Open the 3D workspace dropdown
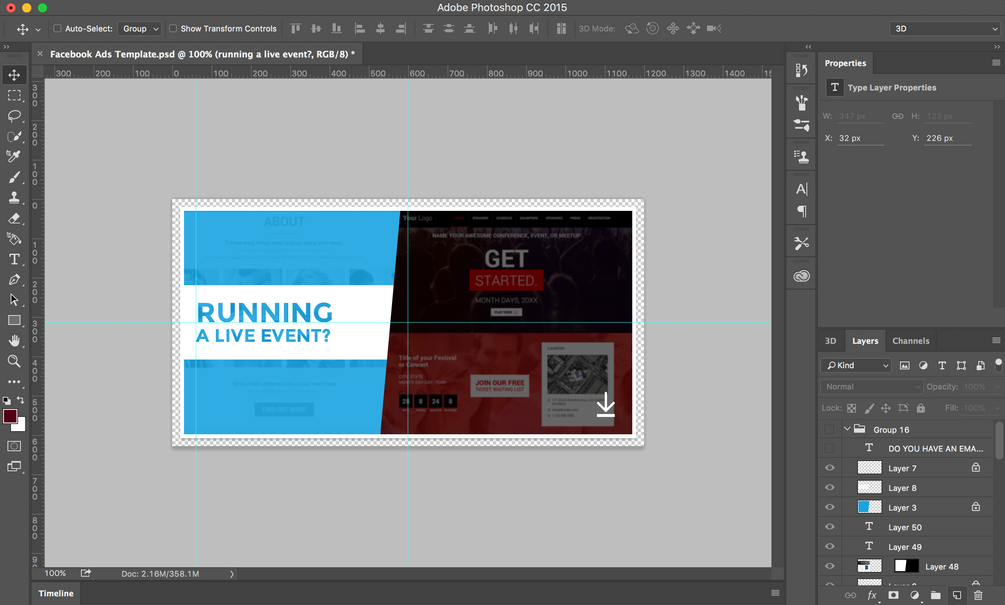Image resolution: width=1005 pixels, height=605 pixels. pos(946,28)
